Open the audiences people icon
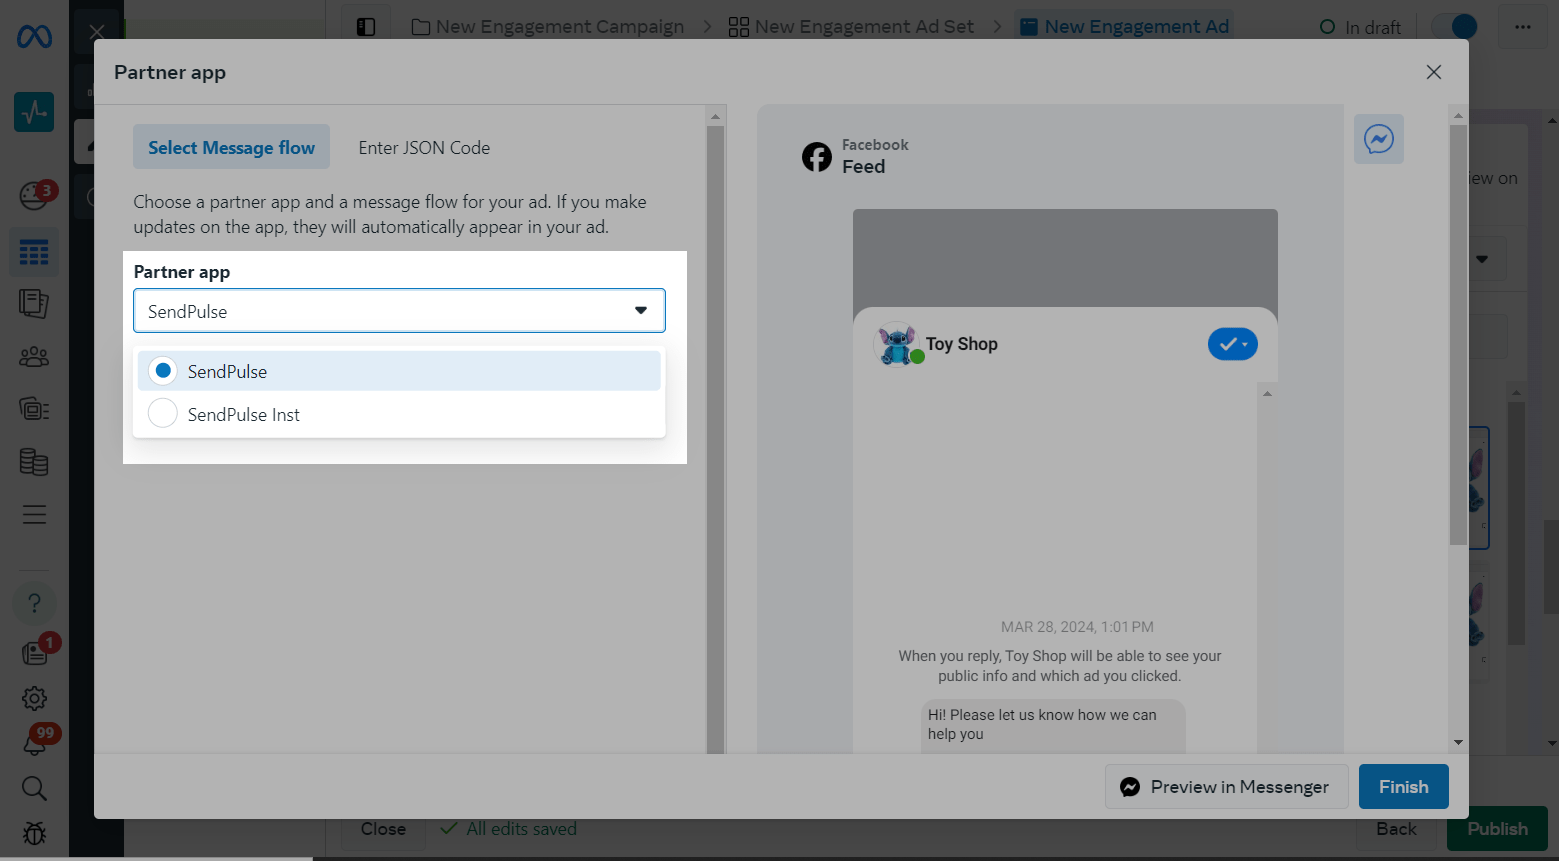The width and height of the screenshot is (1559, 861). coord(34,357)
